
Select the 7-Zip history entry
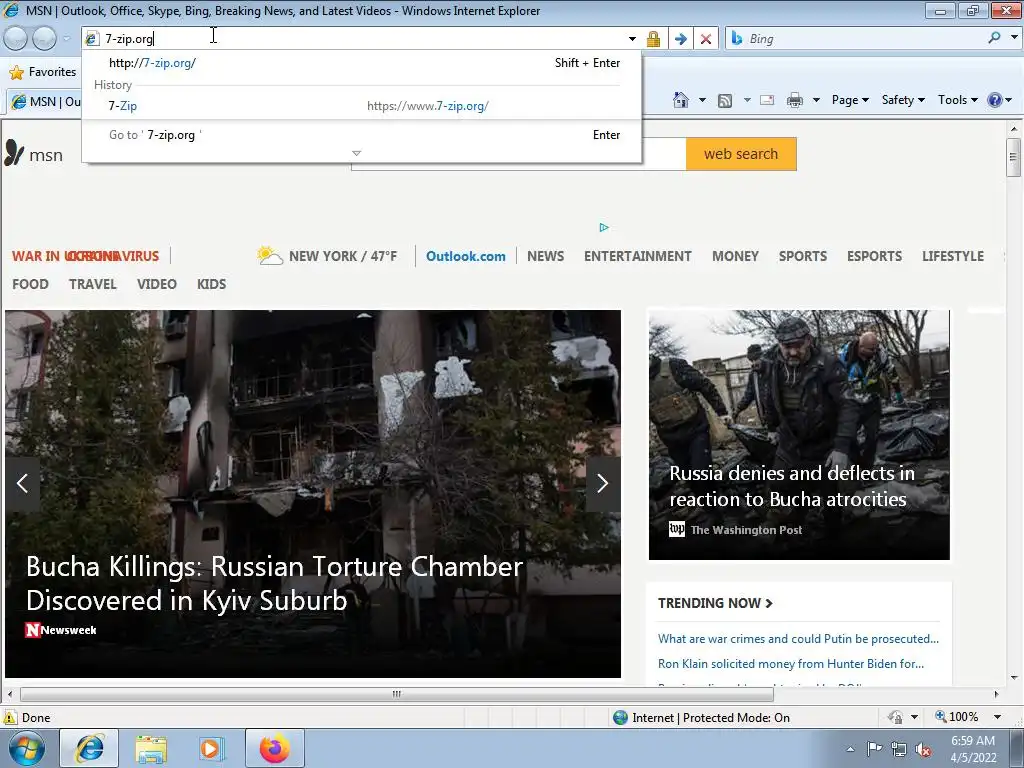pos(361,106)
